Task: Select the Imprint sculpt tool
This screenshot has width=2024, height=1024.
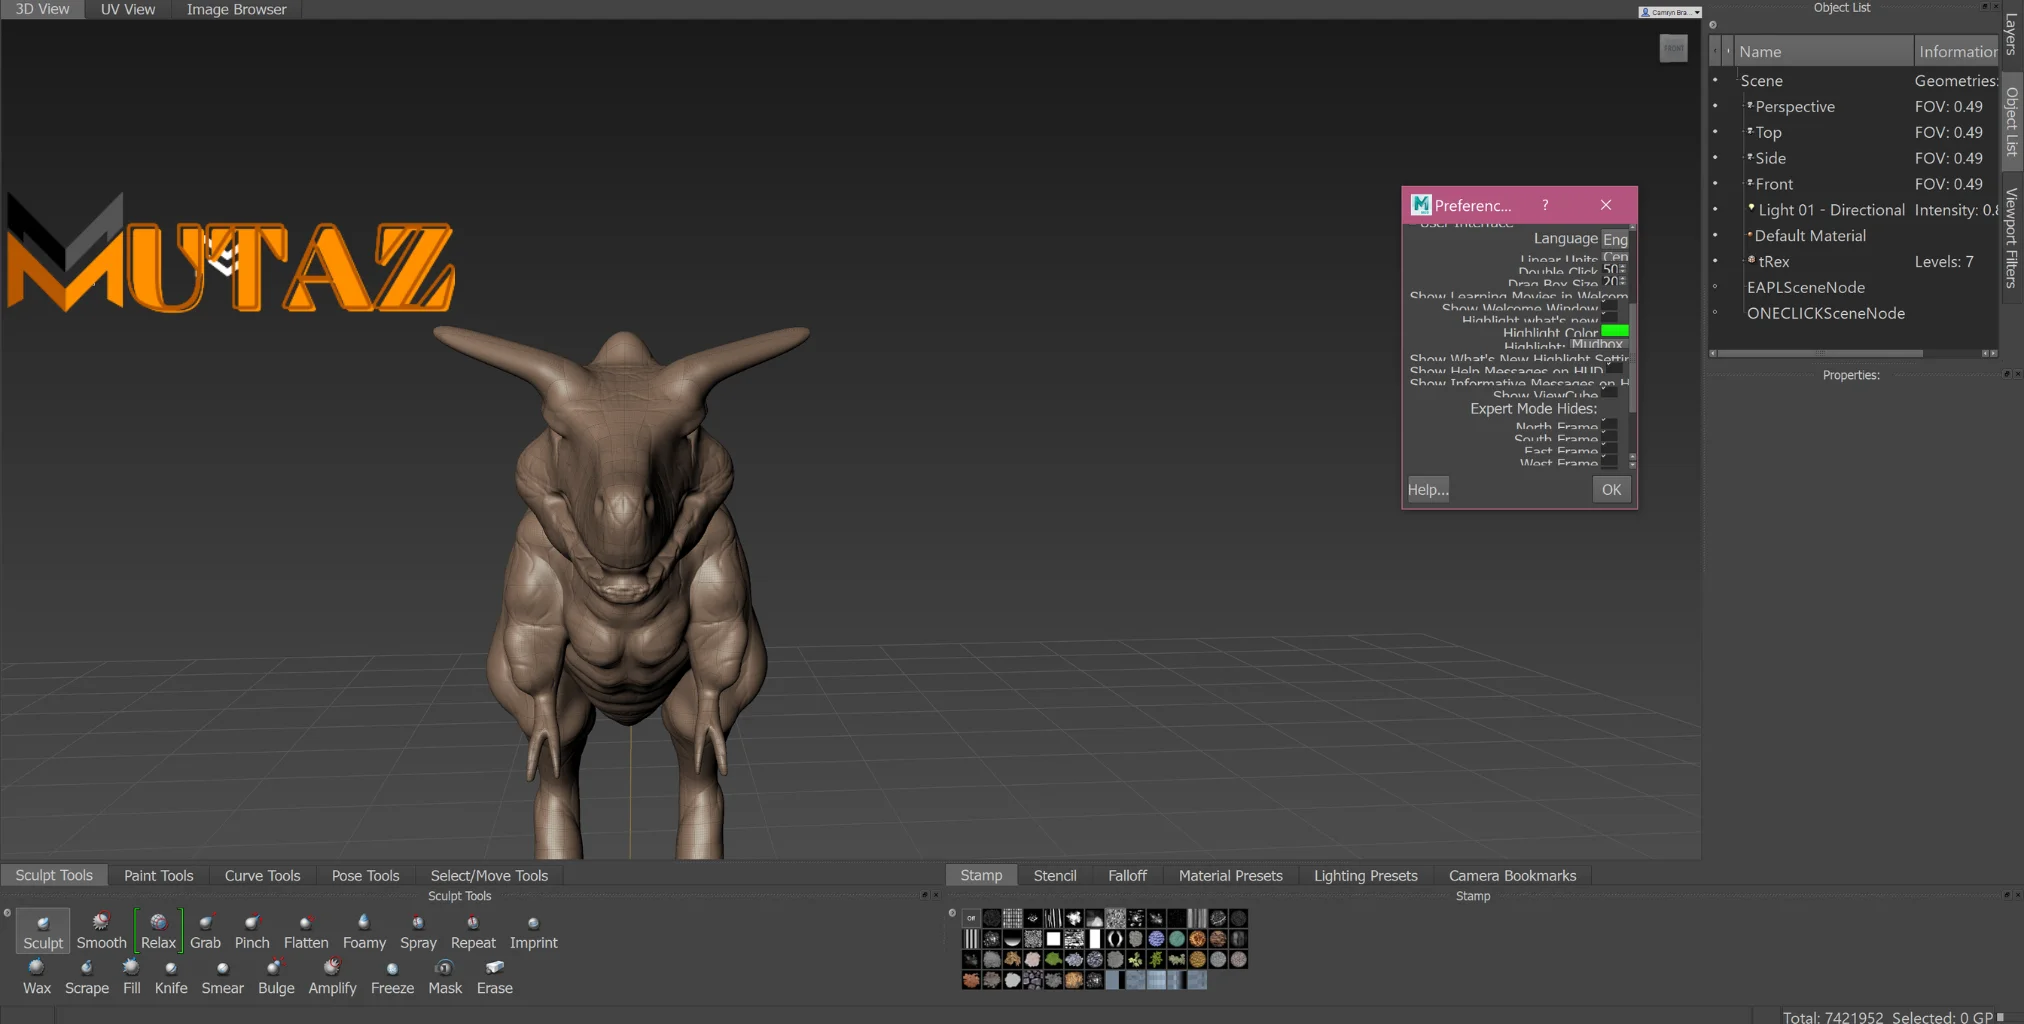Action: pos(534,931)
